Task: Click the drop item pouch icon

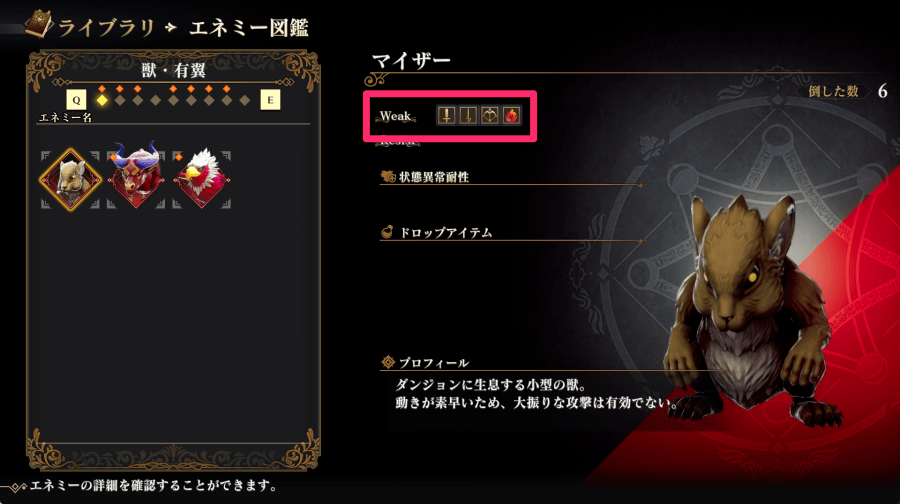Action: pos(387,232)
